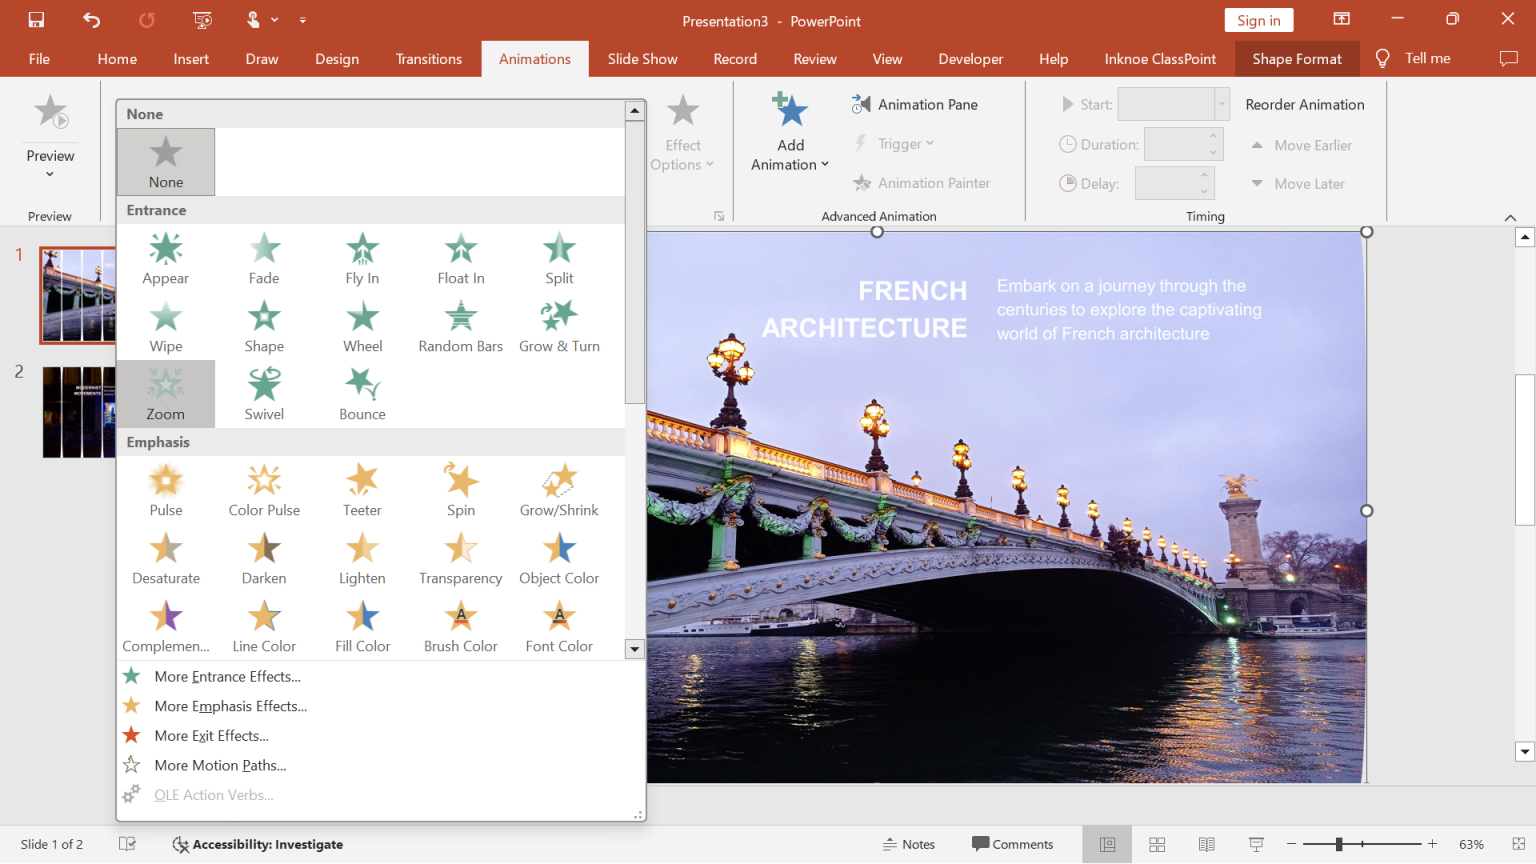Open More Motion Paths dialog
Image resolution: width=1536 pixels, height=864 pixels.
pyautogui.click(x=220, y=765)
